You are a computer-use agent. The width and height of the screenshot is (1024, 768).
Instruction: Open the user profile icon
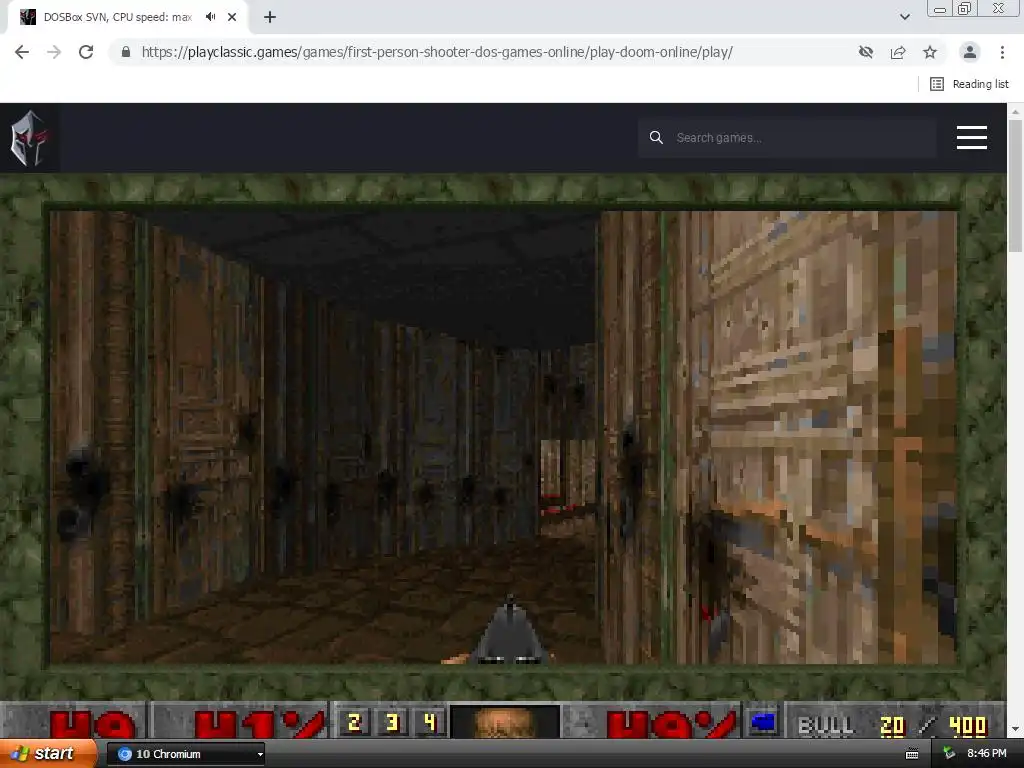coord(970,52)
